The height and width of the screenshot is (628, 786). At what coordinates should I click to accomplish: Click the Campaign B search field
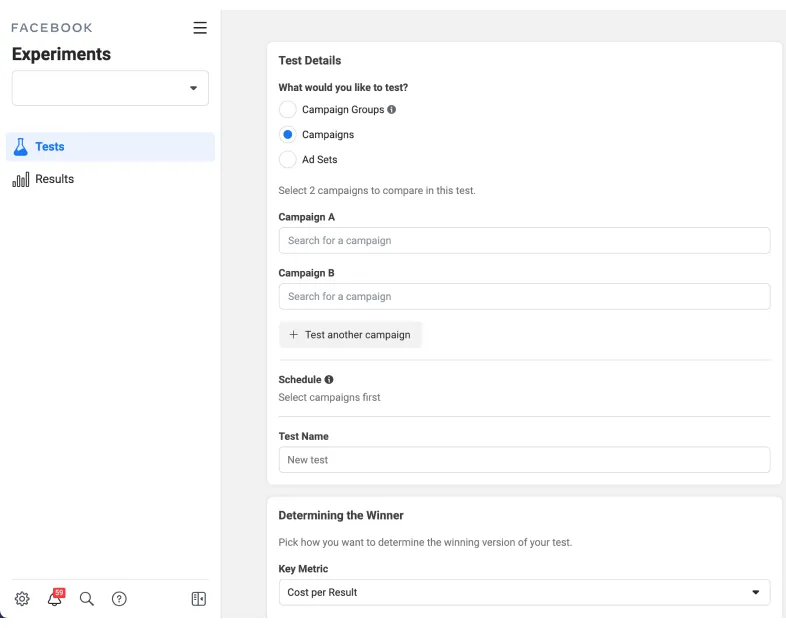pyautogui.click(x=524, y=297)
